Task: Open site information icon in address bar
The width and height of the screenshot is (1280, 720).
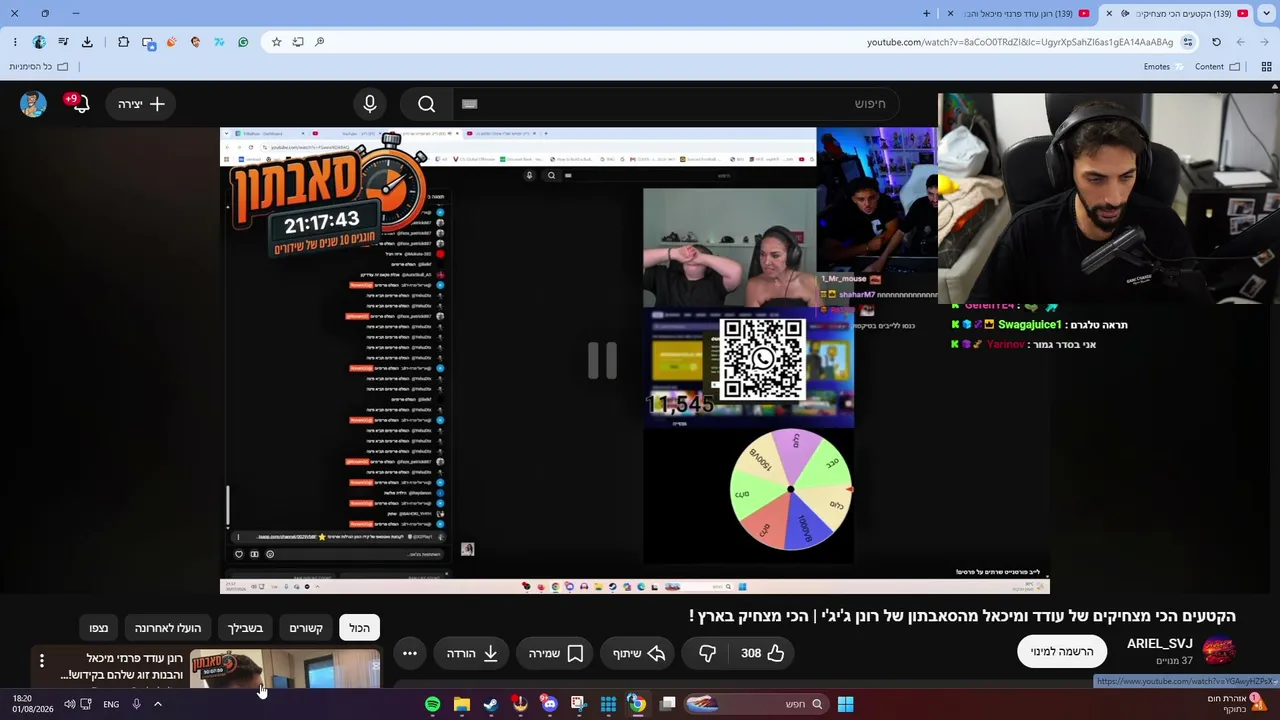Action: pyautogui.click(x=1188, y=42)
